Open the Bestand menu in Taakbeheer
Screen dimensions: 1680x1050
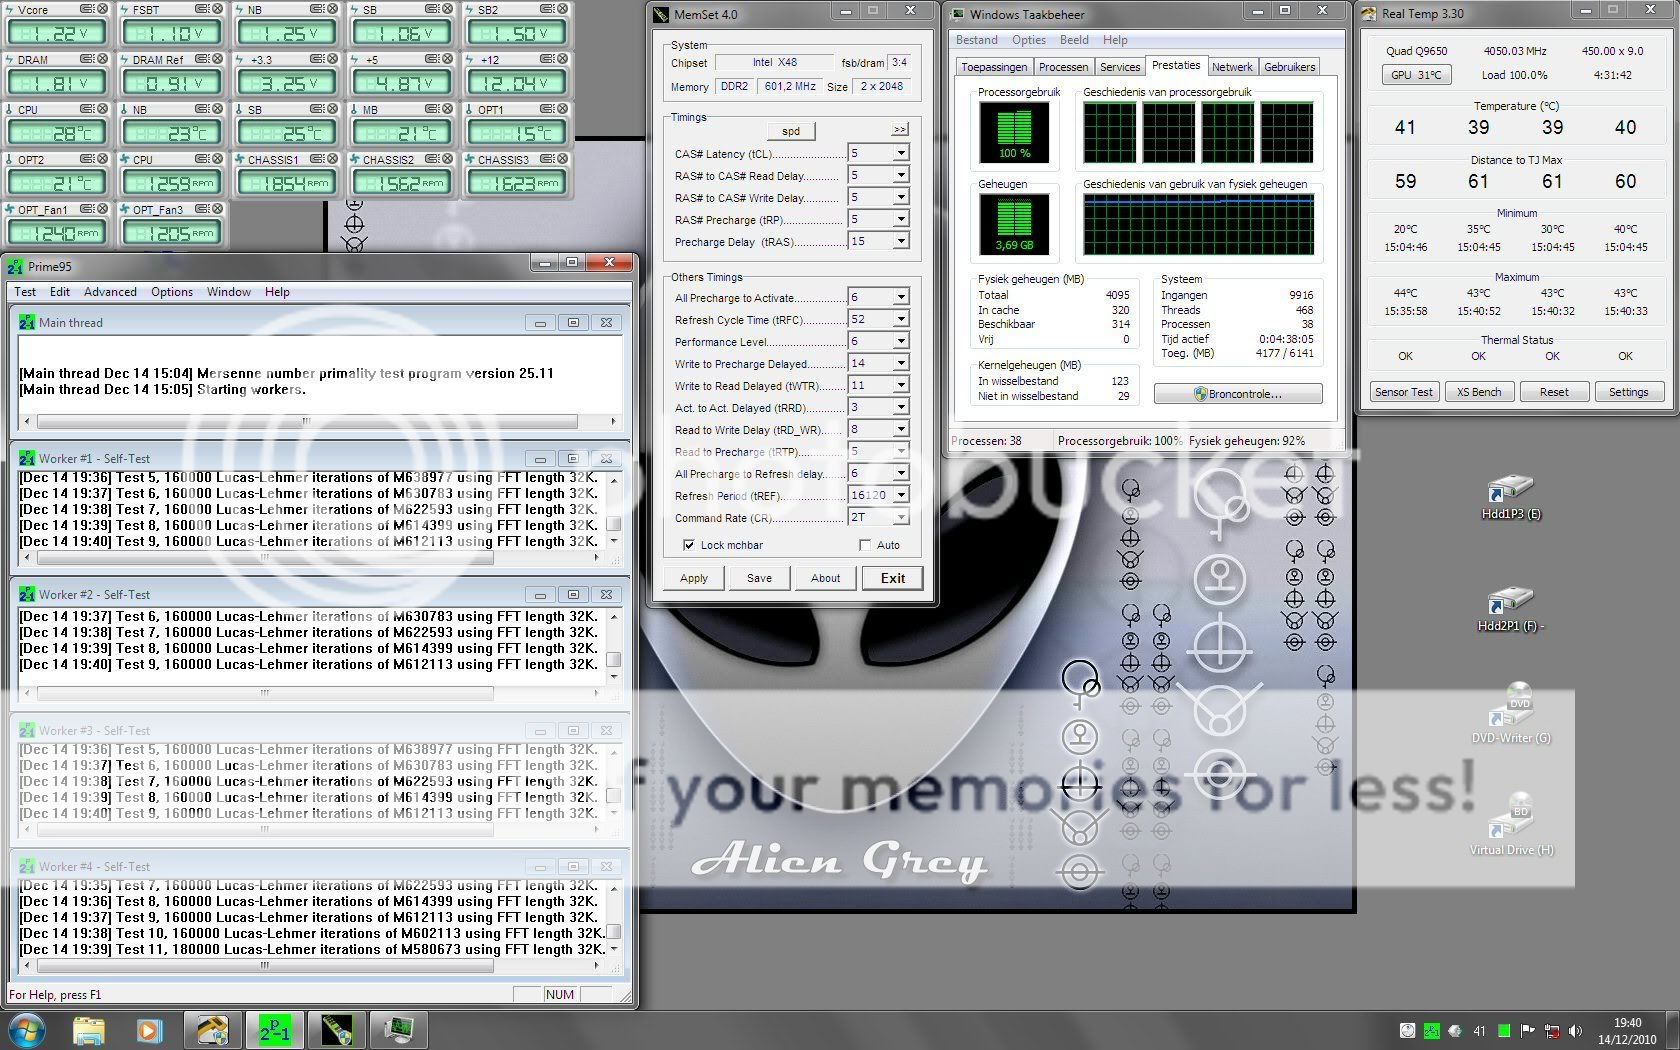click(x=977, y=40)
